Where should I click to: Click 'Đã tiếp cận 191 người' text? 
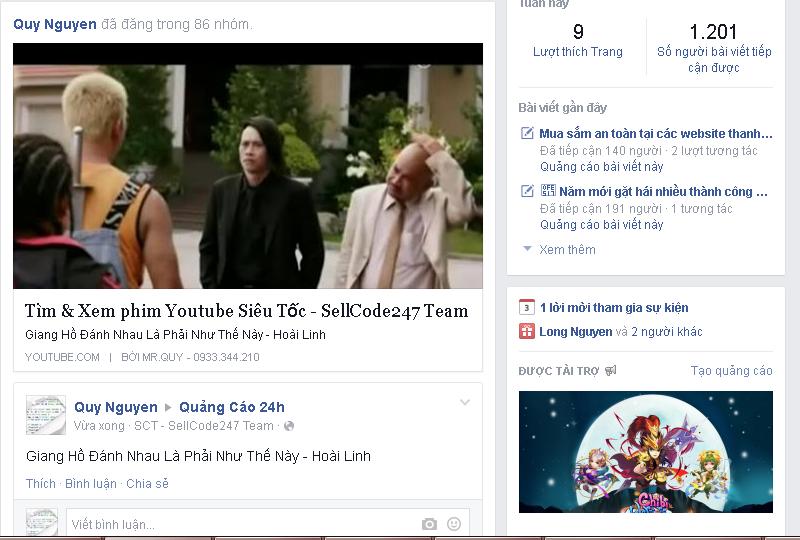pyautogui.click(x=601, y=209)
